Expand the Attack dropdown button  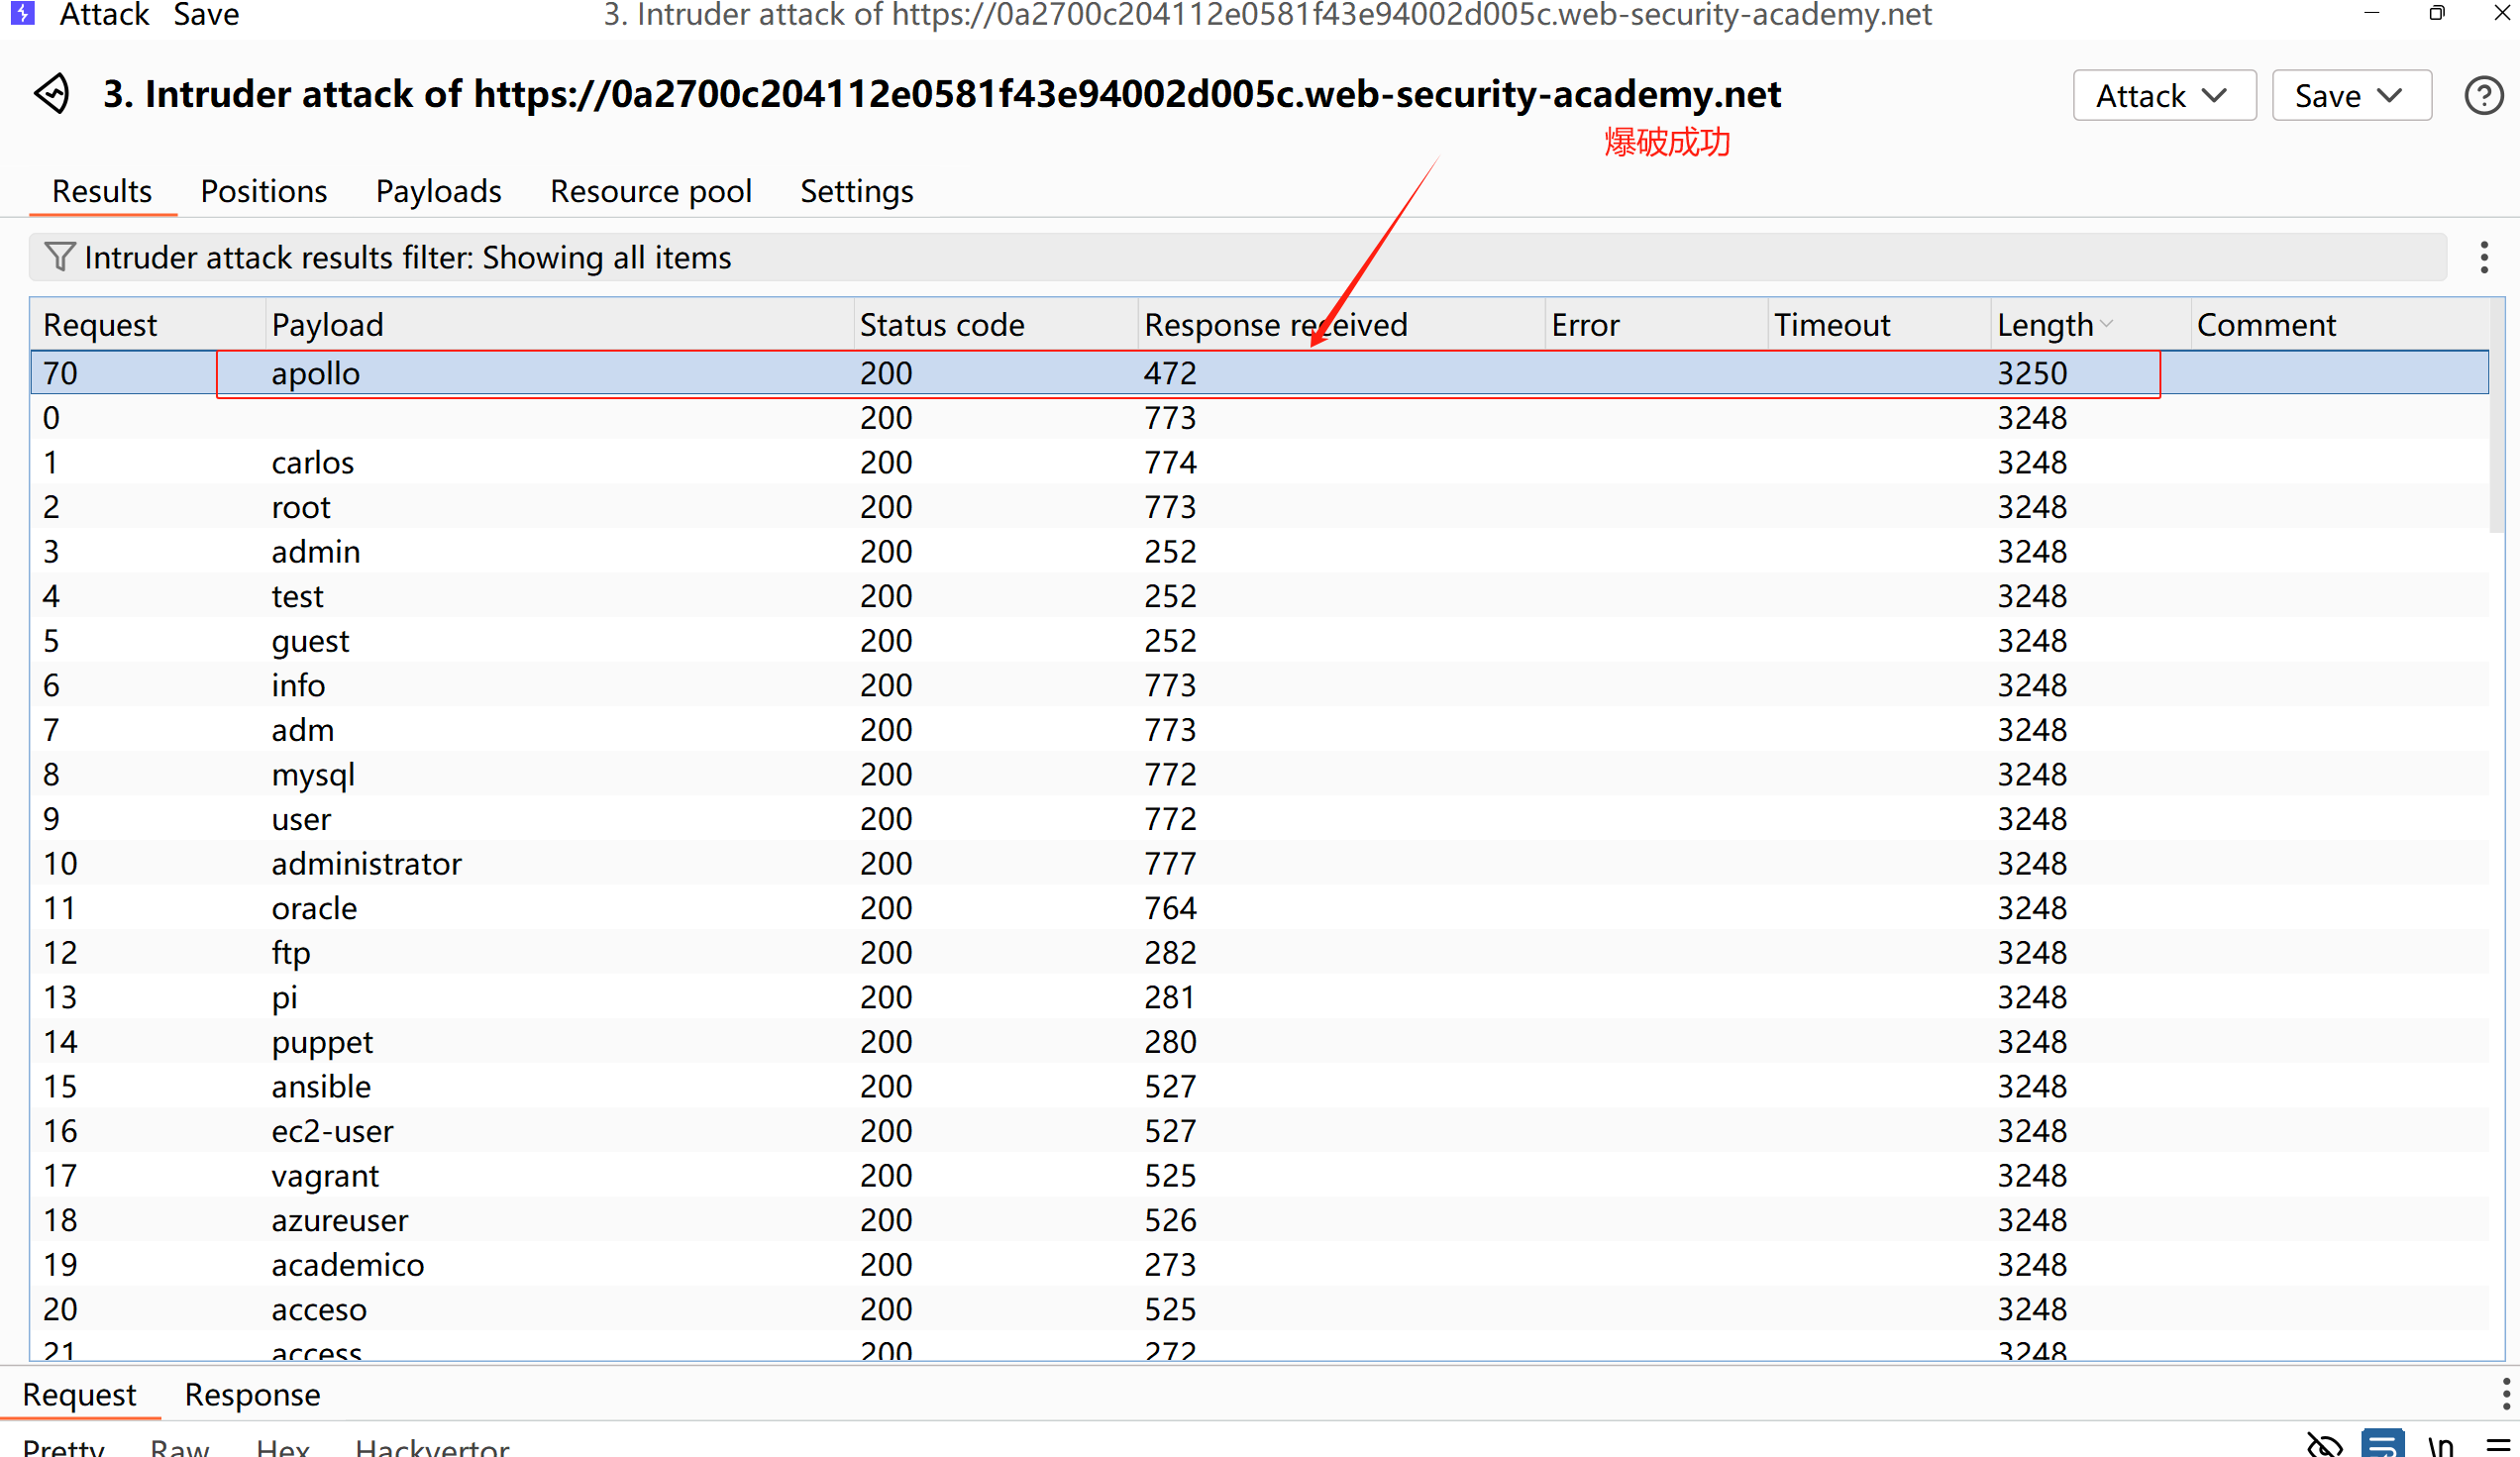2163,96
